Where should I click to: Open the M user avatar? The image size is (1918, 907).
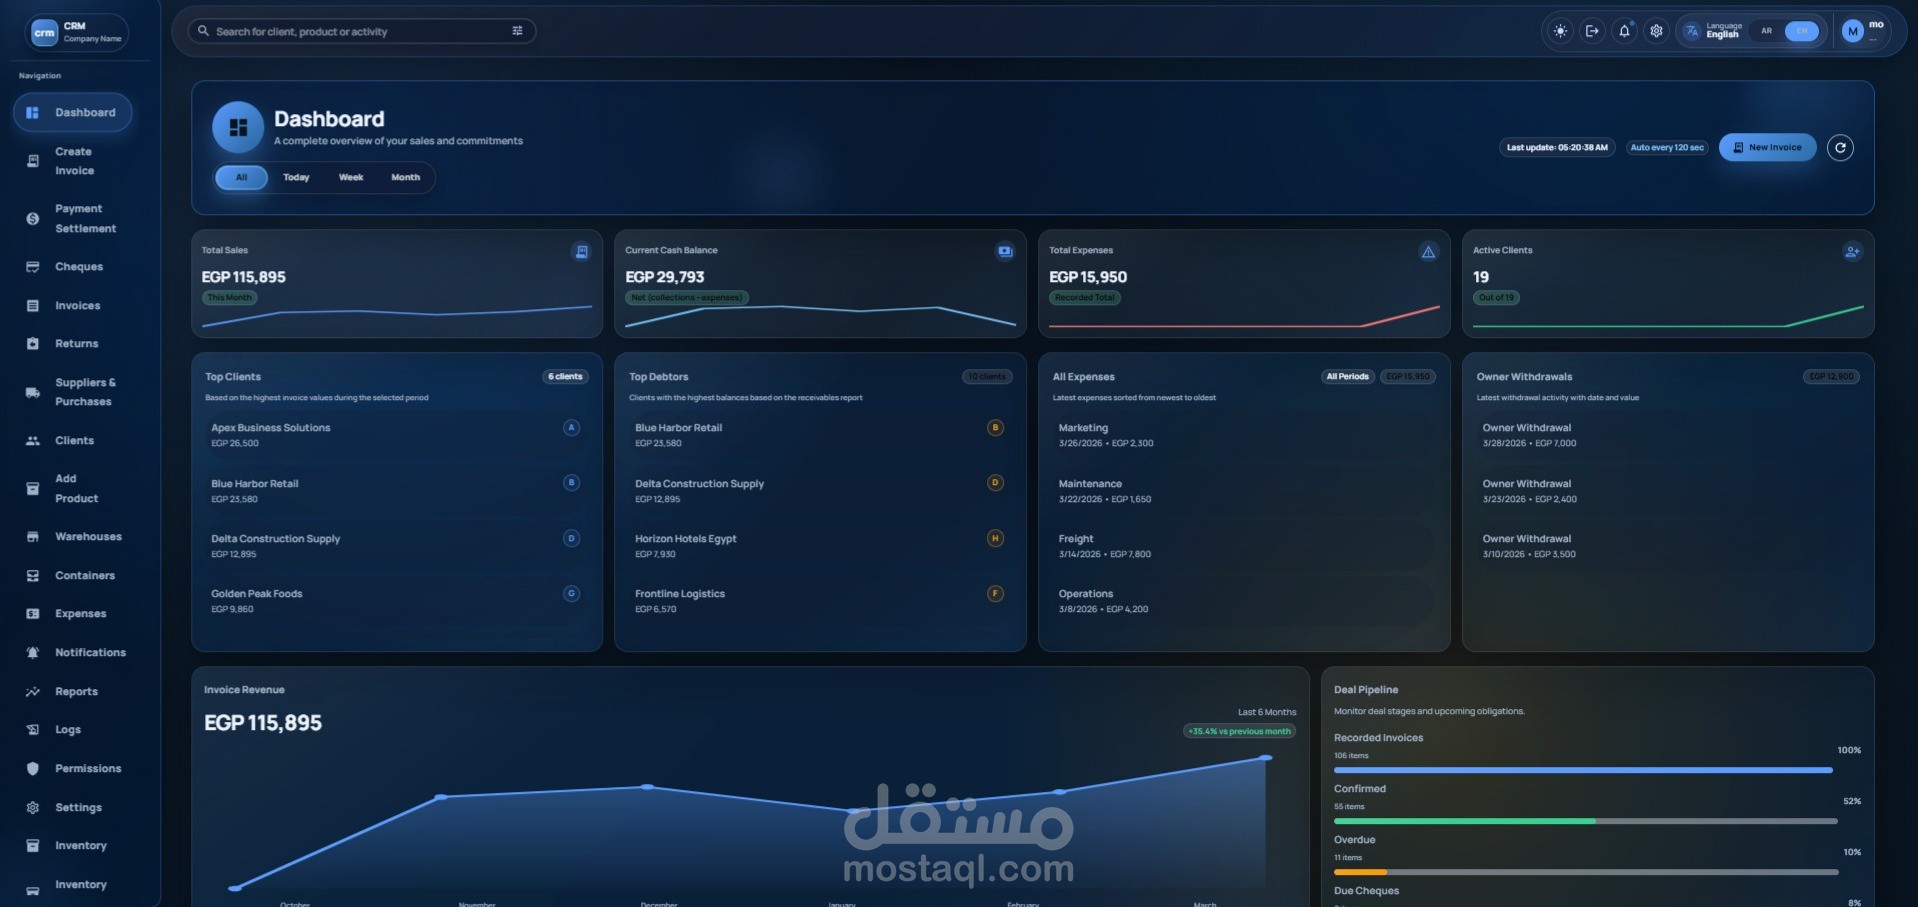tap(1853, 31)
